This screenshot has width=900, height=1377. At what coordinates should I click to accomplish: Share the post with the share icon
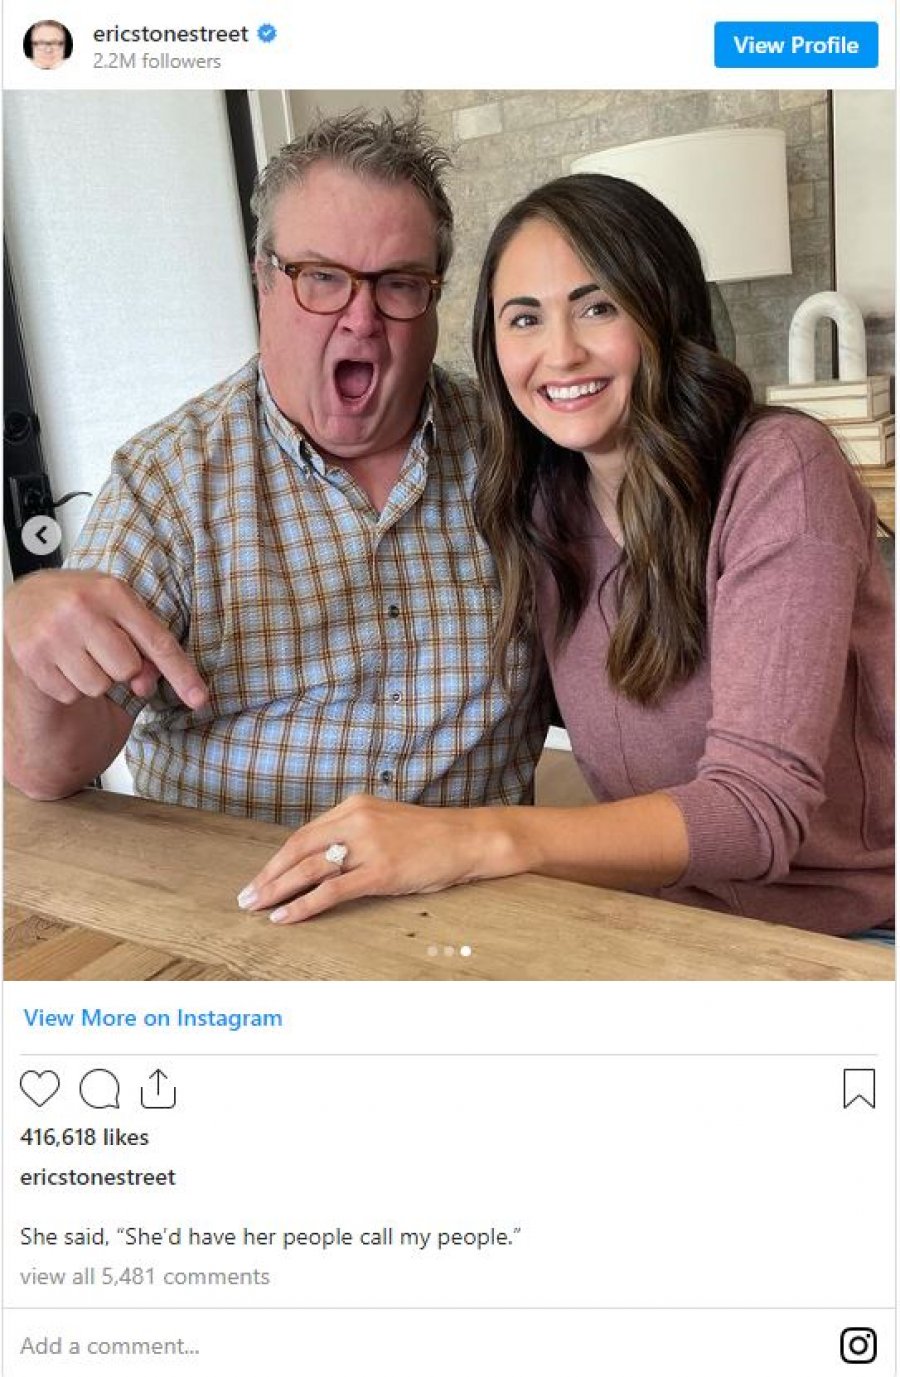(158, 1089)
